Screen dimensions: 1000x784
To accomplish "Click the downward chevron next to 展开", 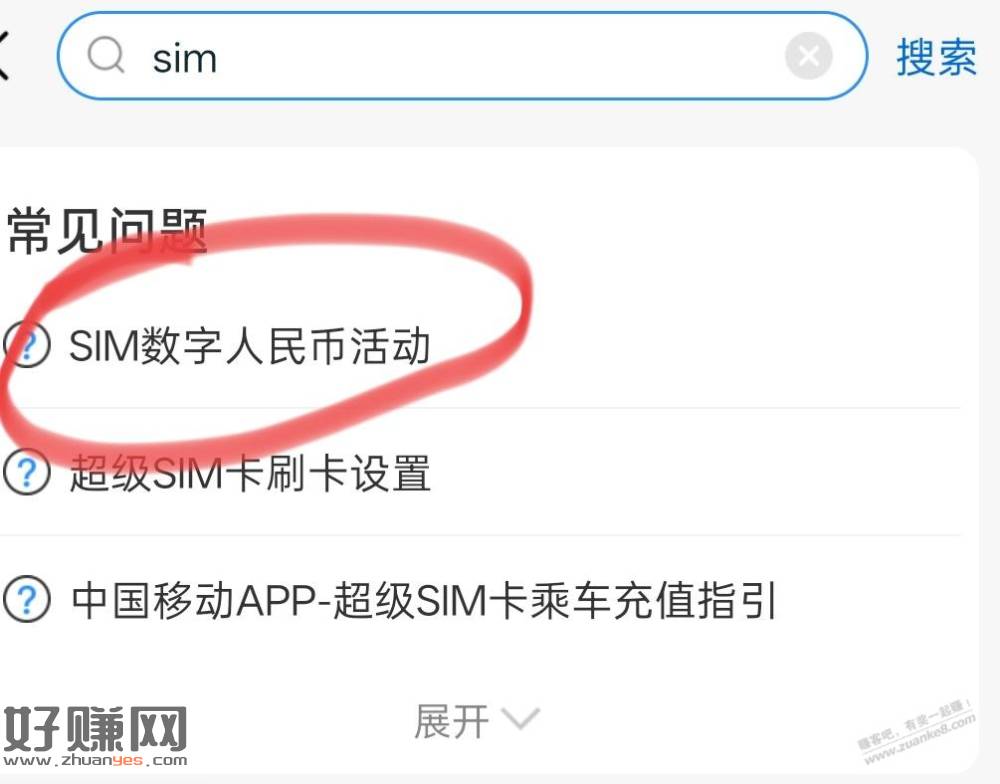I will 520,718.
